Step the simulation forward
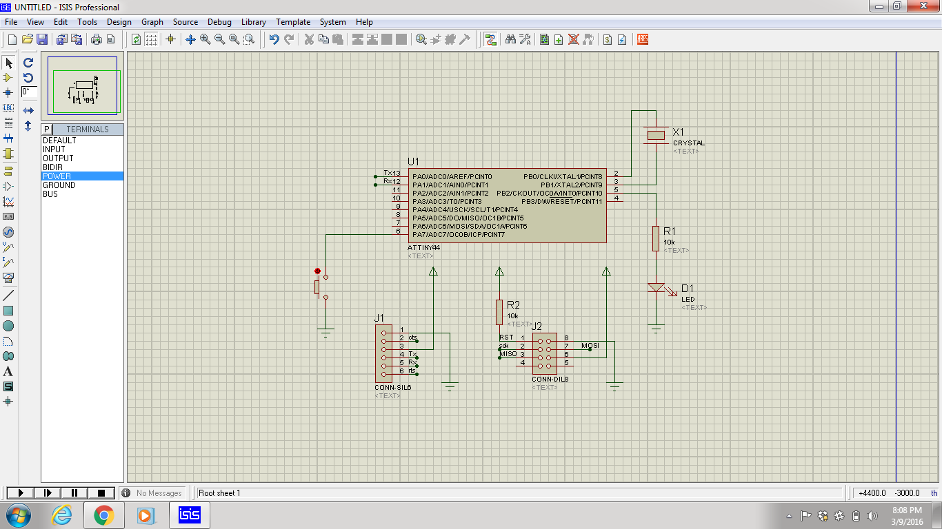Viewport: 942px width, 529px height. pos(47,493)
